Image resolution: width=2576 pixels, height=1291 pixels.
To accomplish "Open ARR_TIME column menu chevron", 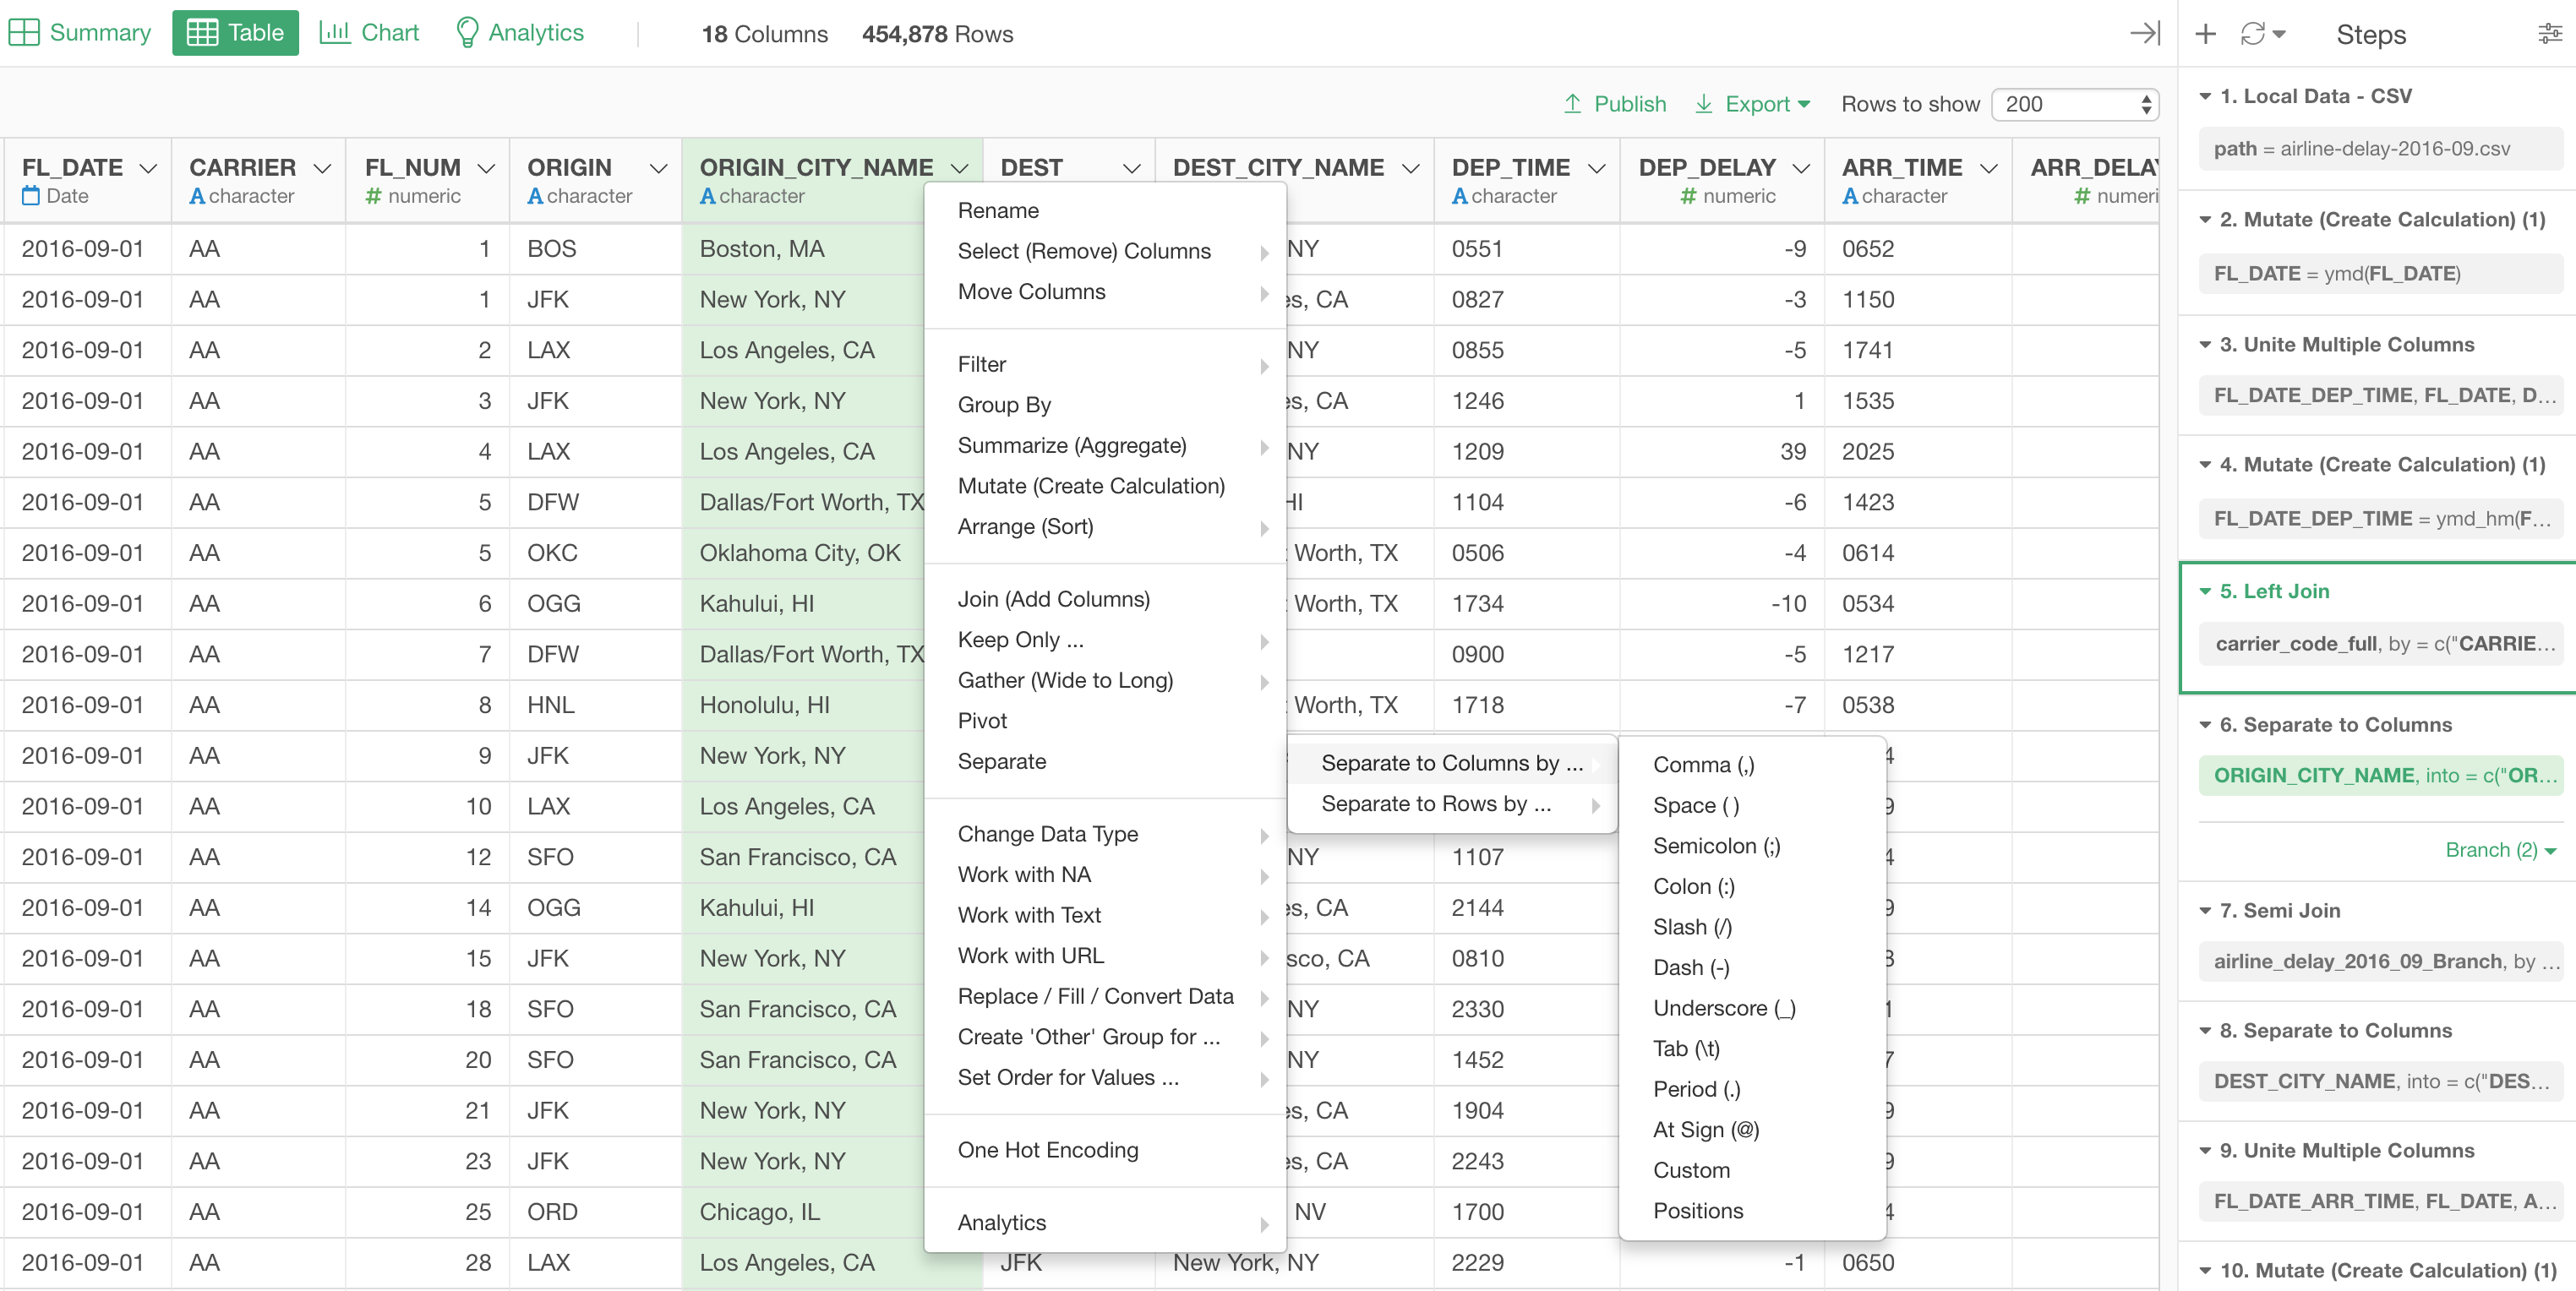I will [1988, 168].
